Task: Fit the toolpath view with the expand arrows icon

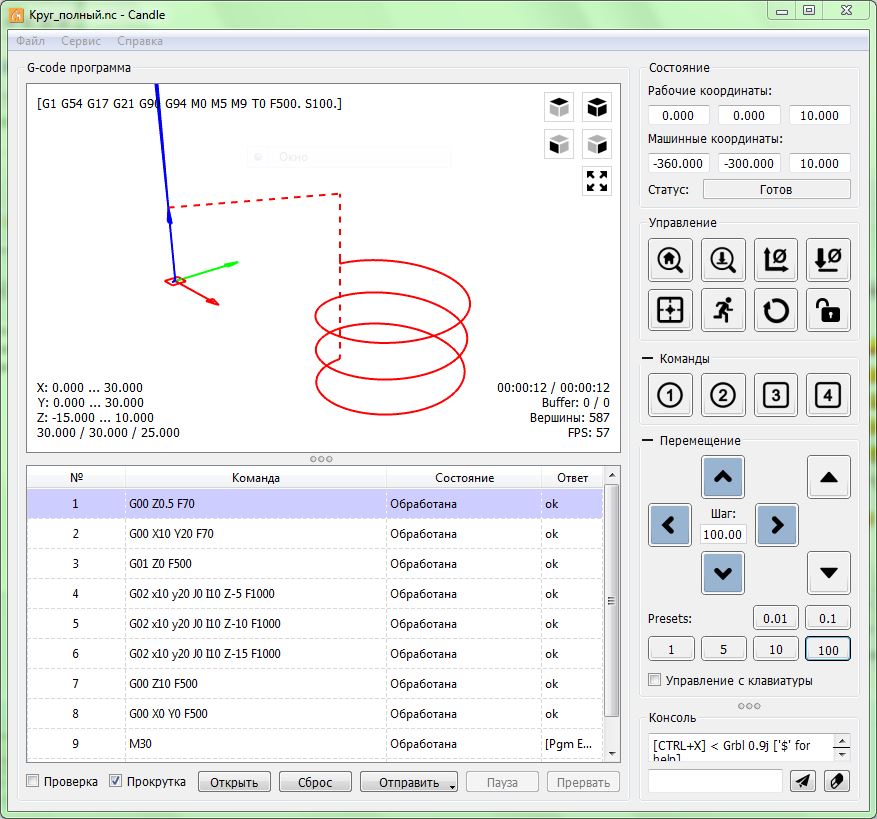Action: coord(597,181)
